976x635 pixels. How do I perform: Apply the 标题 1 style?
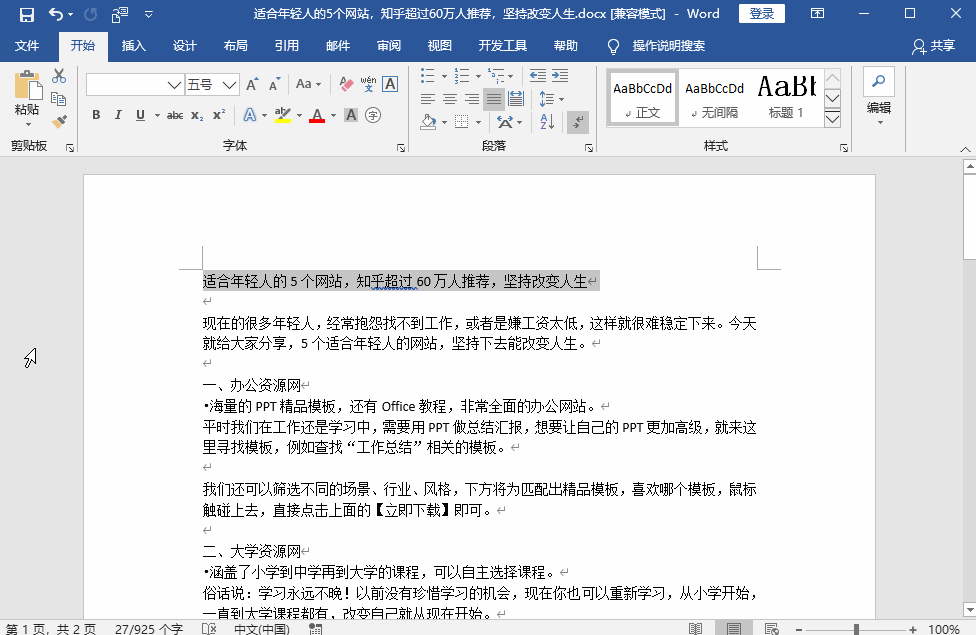click(x=787, y=96)
